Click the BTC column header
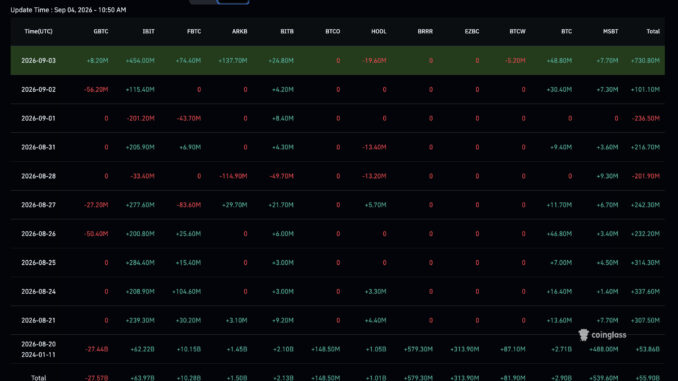The image size is (678, 381). point(566,32)
